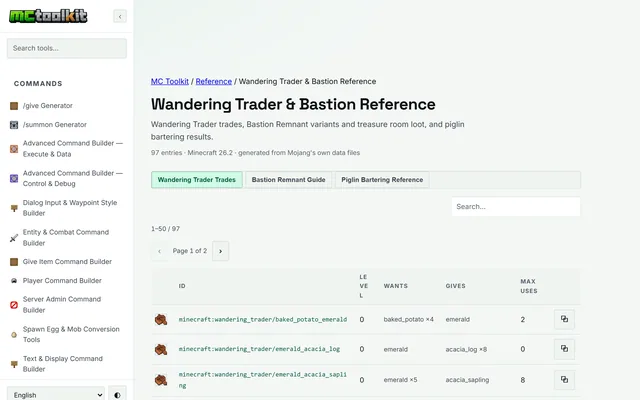Open Player Command Builder
The height and width of the screenshot is (400, 640).
point(62,280)
